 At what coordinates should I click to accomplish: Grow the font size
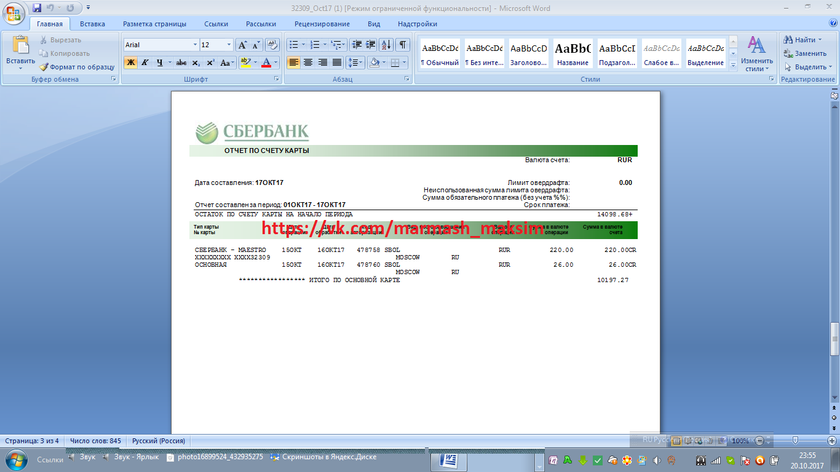coord(242,45)
